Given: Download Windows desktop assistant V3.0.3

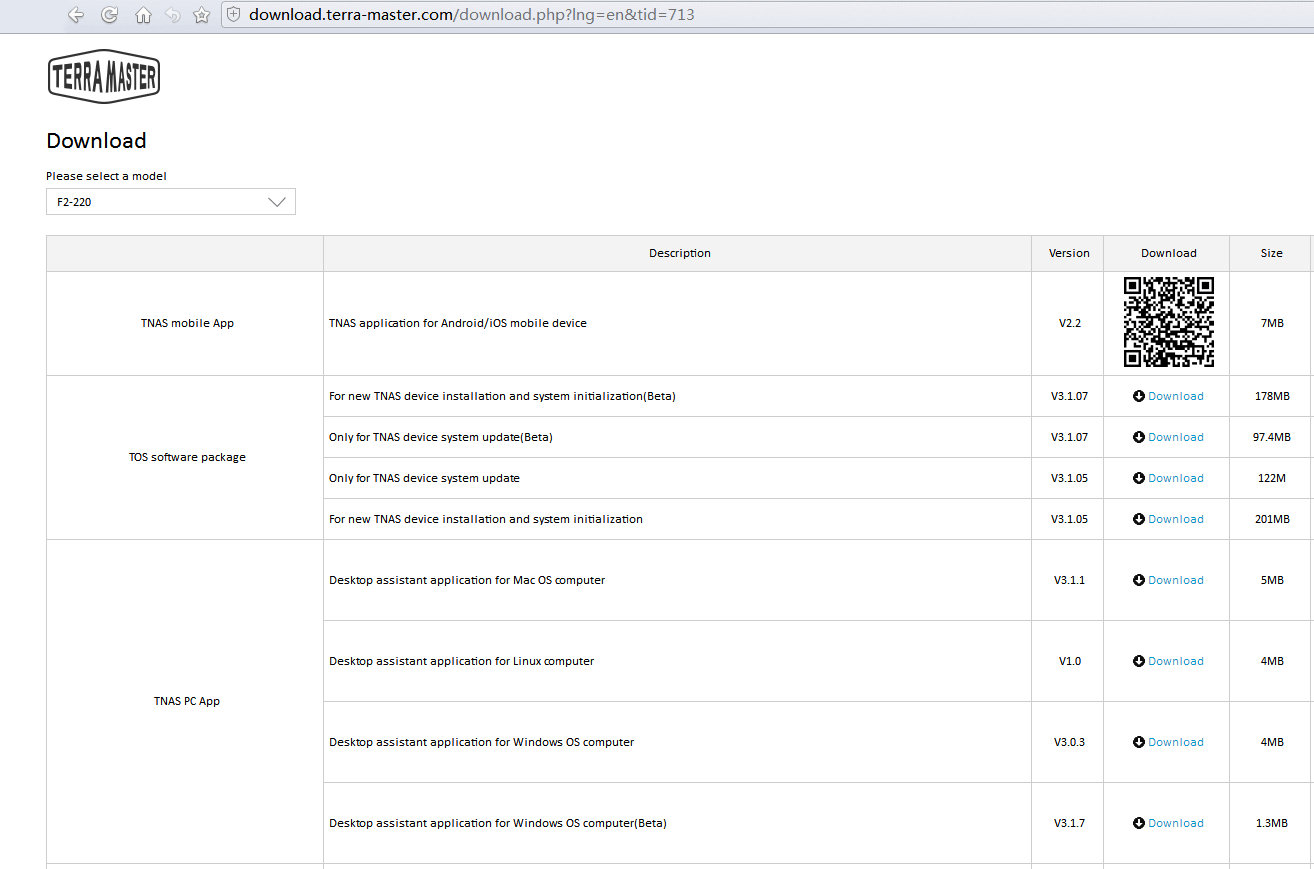Looking at the screenshot, I should [x=1175, y=743].
